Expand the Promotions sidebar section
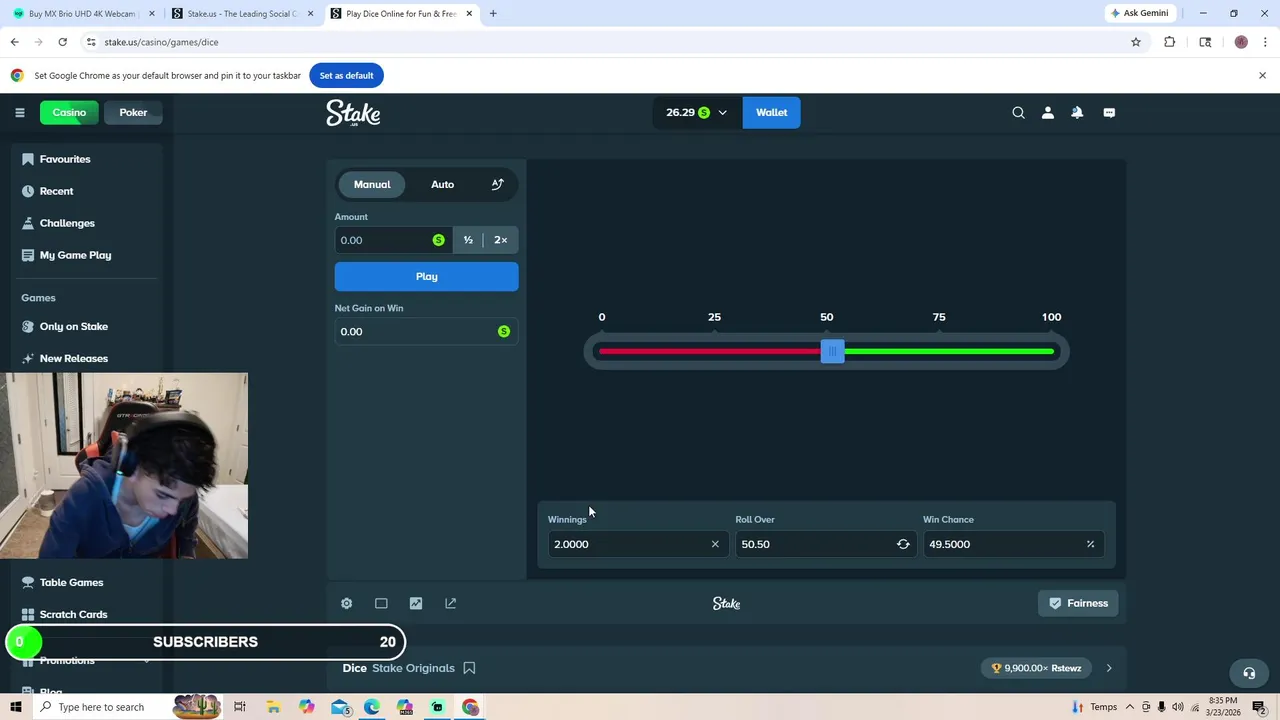 pos(147,660)
